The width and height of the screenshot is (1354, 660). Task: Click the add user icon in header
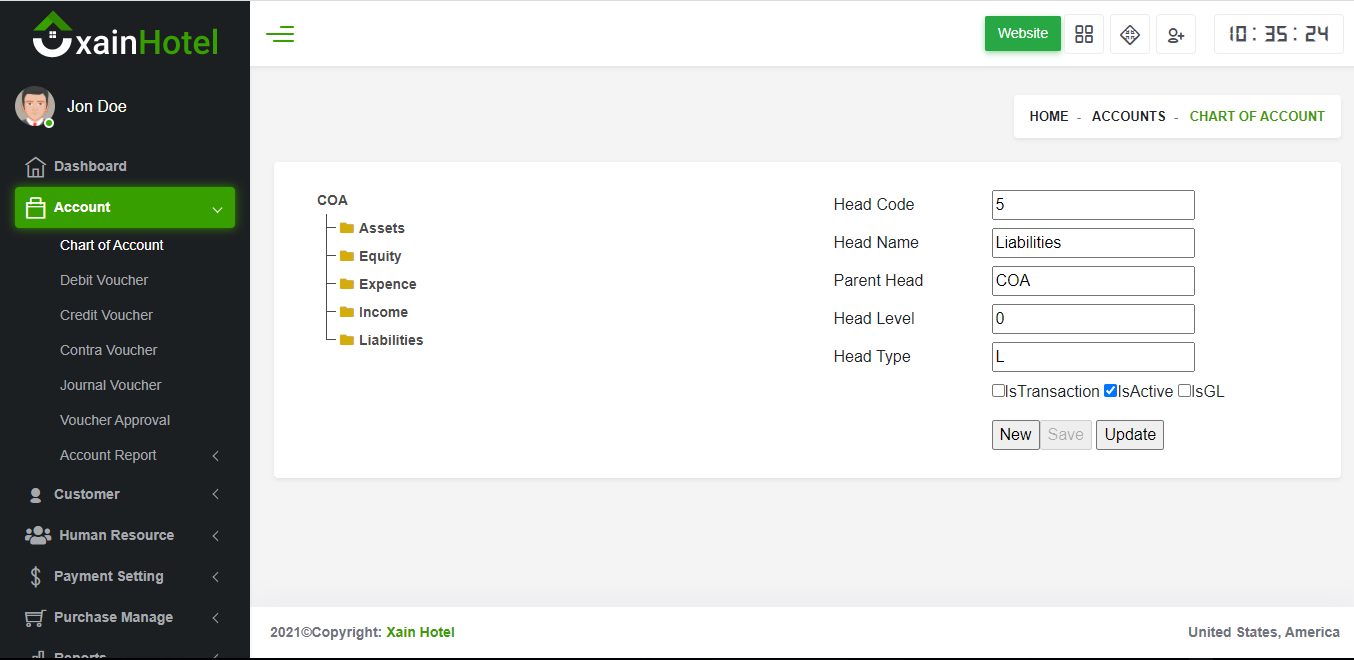[x=1176, y=35]
